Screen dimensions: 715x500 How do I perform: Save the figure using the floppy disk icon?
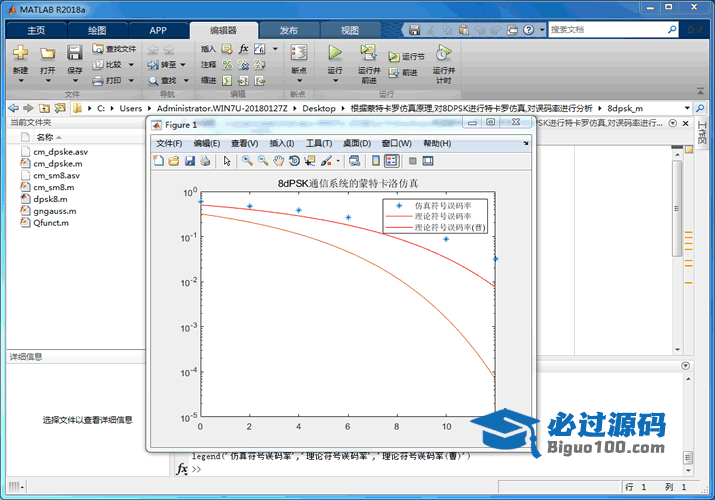(190, 161)
